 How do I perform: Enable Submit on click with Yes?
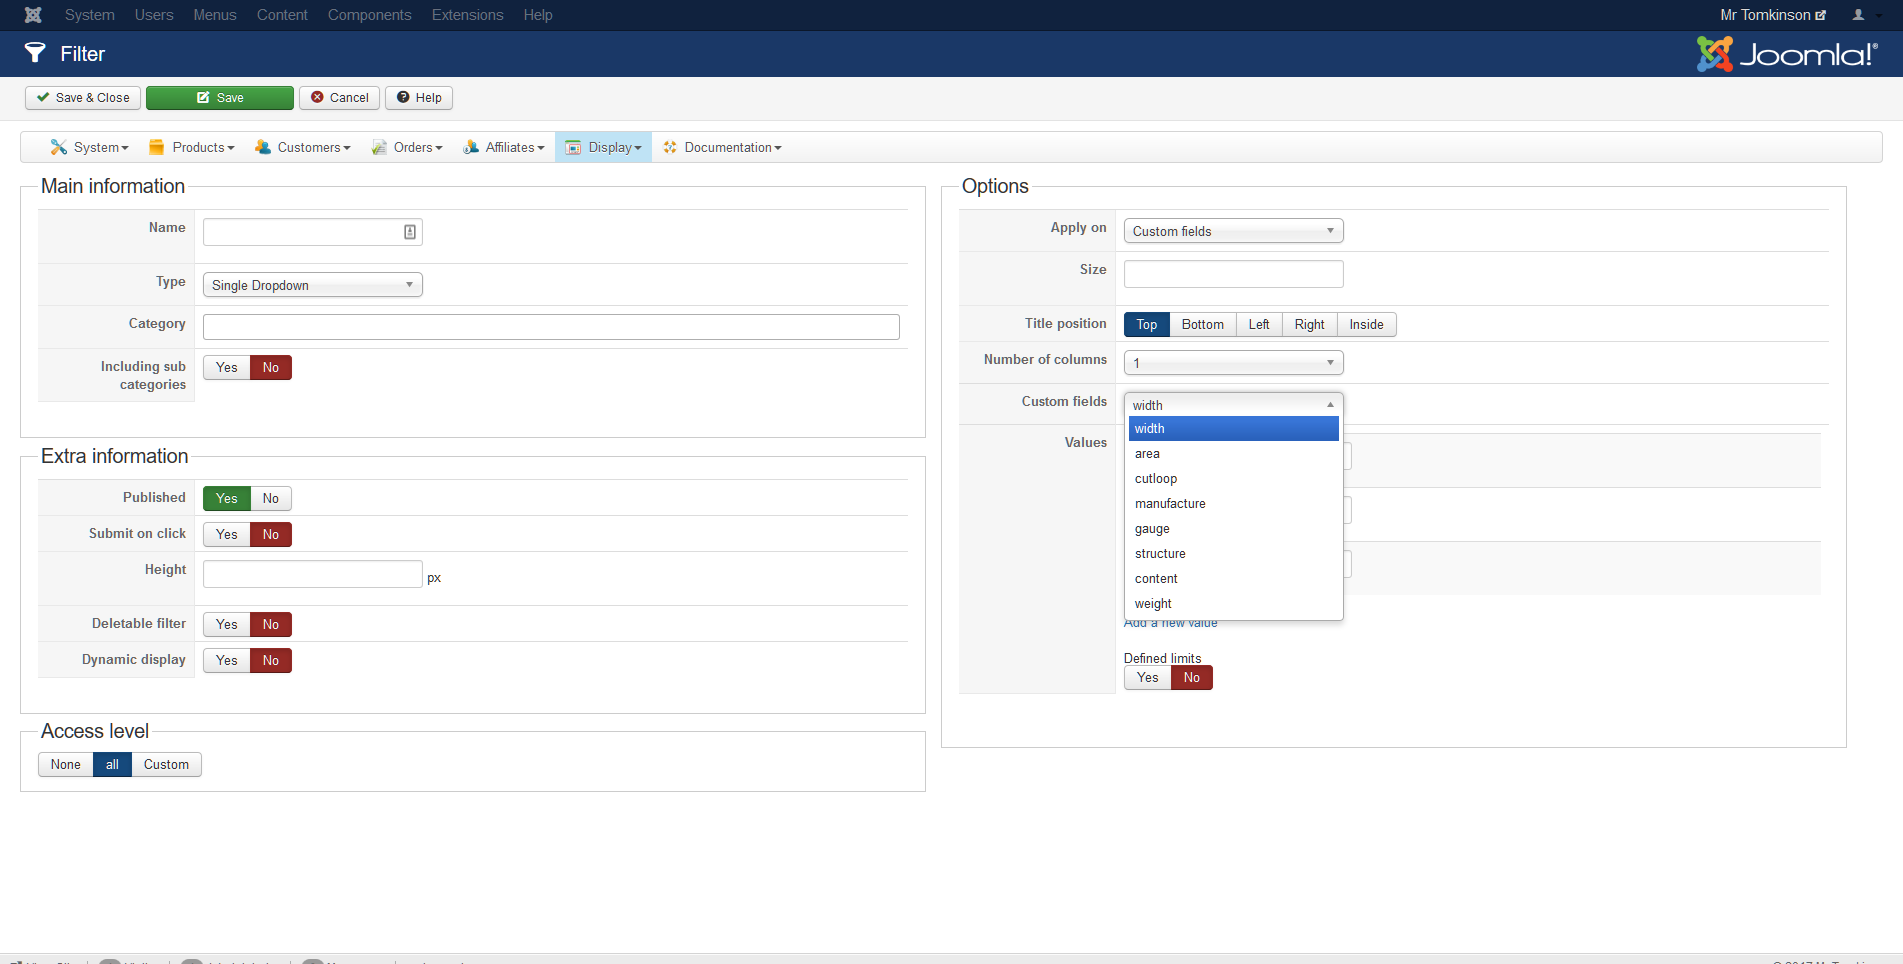[227, 535]
